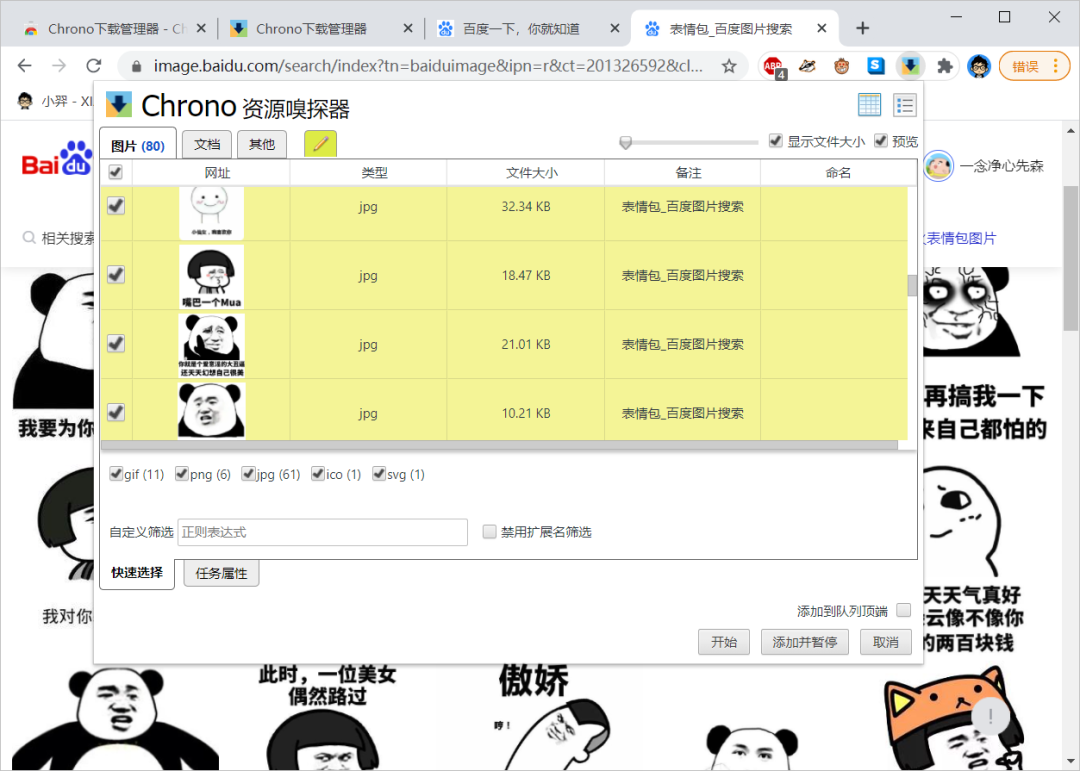Open the ABP adblock extension icon
The width and height of the screenshot is (1080, 771).
coord(773,66)
